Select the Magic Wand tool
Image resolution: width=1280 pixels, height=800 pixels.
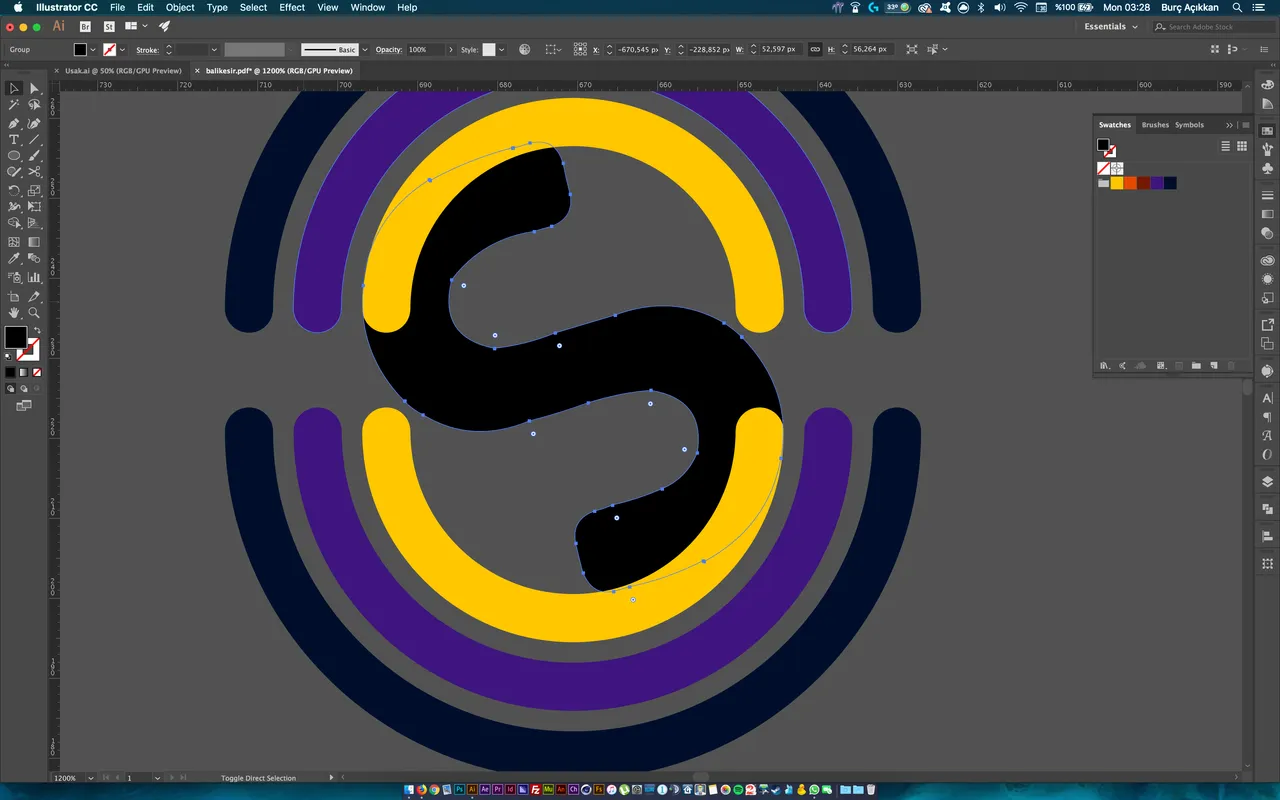click(14, 105)
